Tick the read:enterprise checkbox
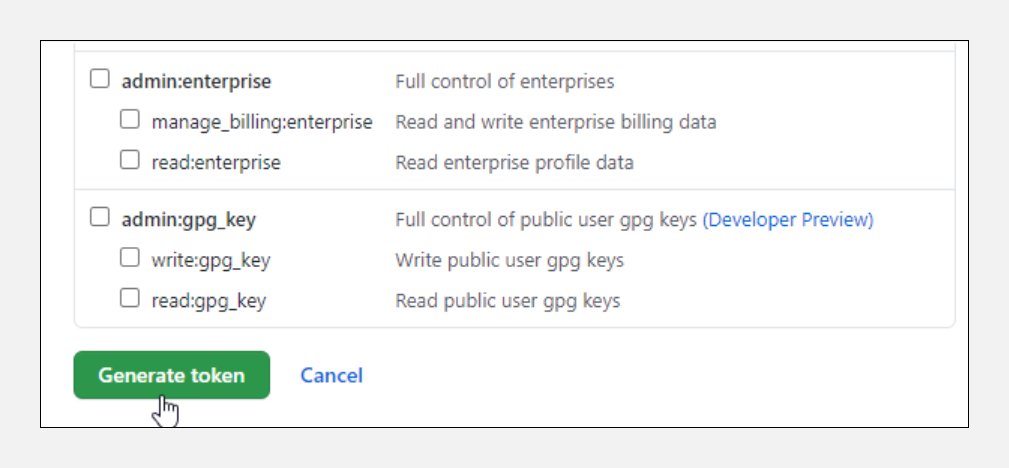Viewport: 1009px width, 468px height. (x=130, y=160)
